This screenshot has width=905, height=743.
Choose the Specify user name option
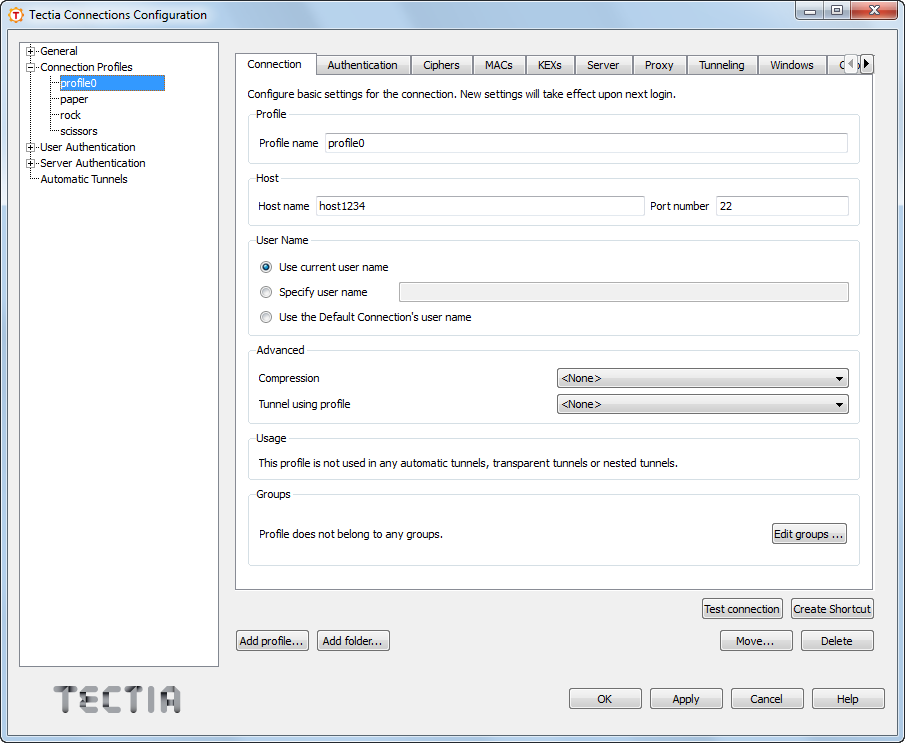coord(265,291)
